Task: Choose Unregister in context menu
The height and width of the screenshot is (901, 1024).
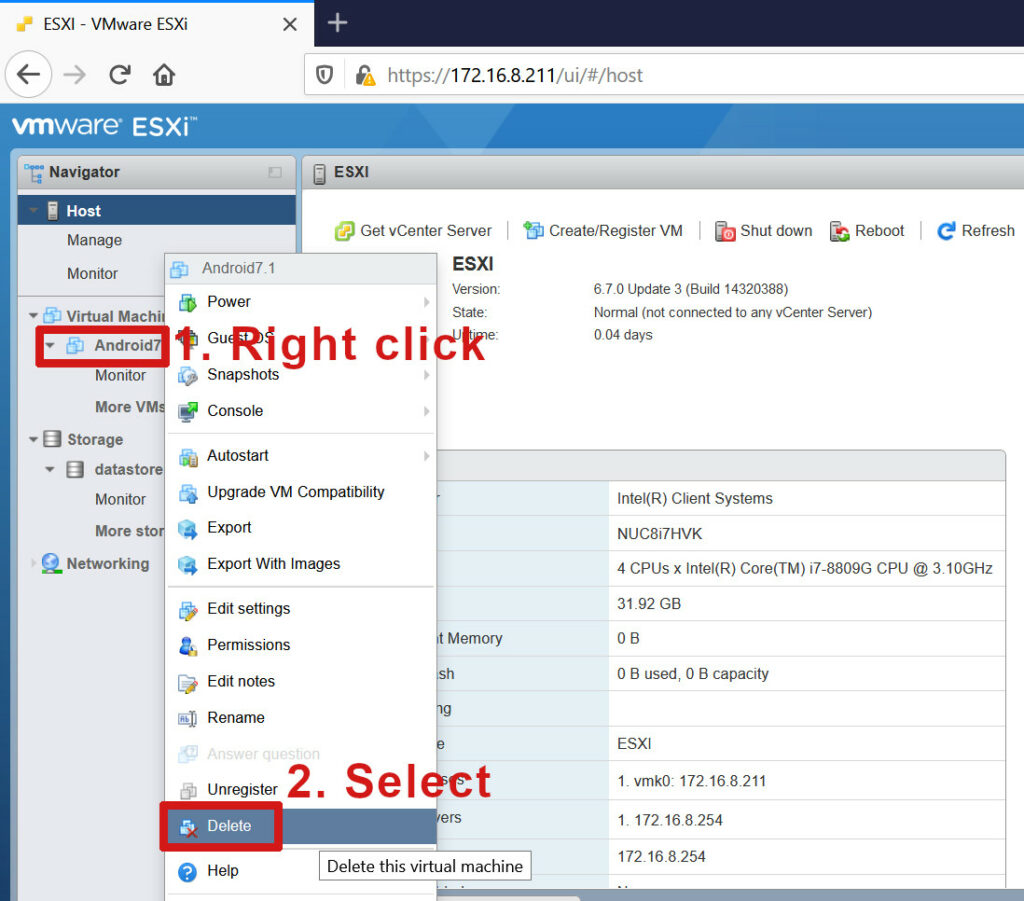Action: click(301, 790)
